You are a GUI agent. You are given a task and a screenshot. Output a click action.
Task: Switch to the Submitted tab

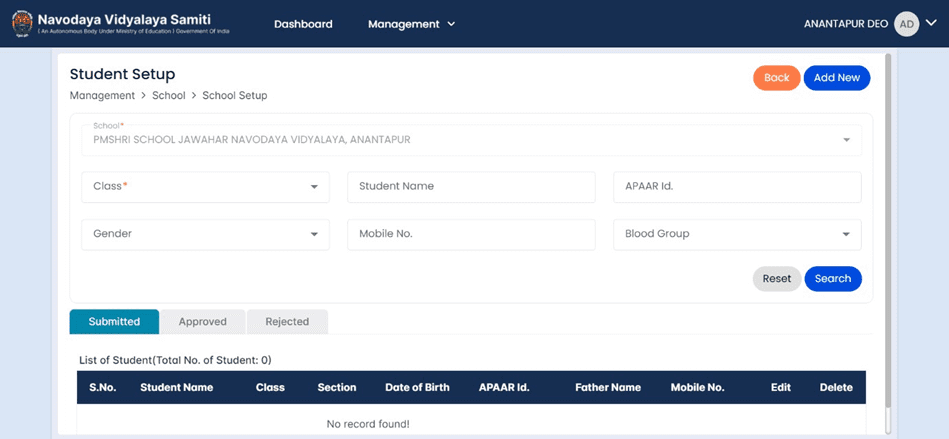[x=114, y=322]
